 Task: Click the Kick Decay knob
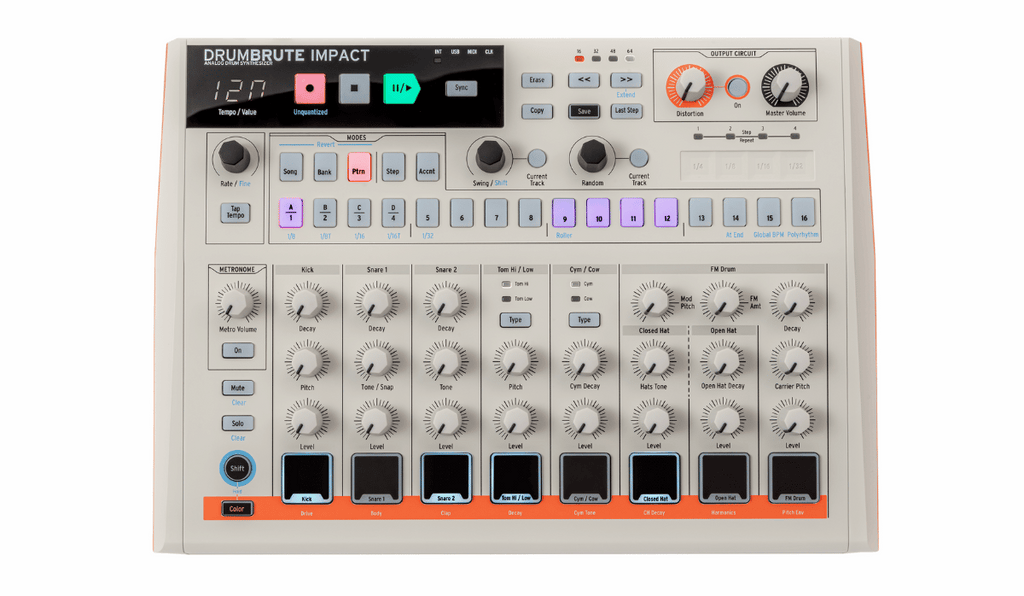pos(307,302)
